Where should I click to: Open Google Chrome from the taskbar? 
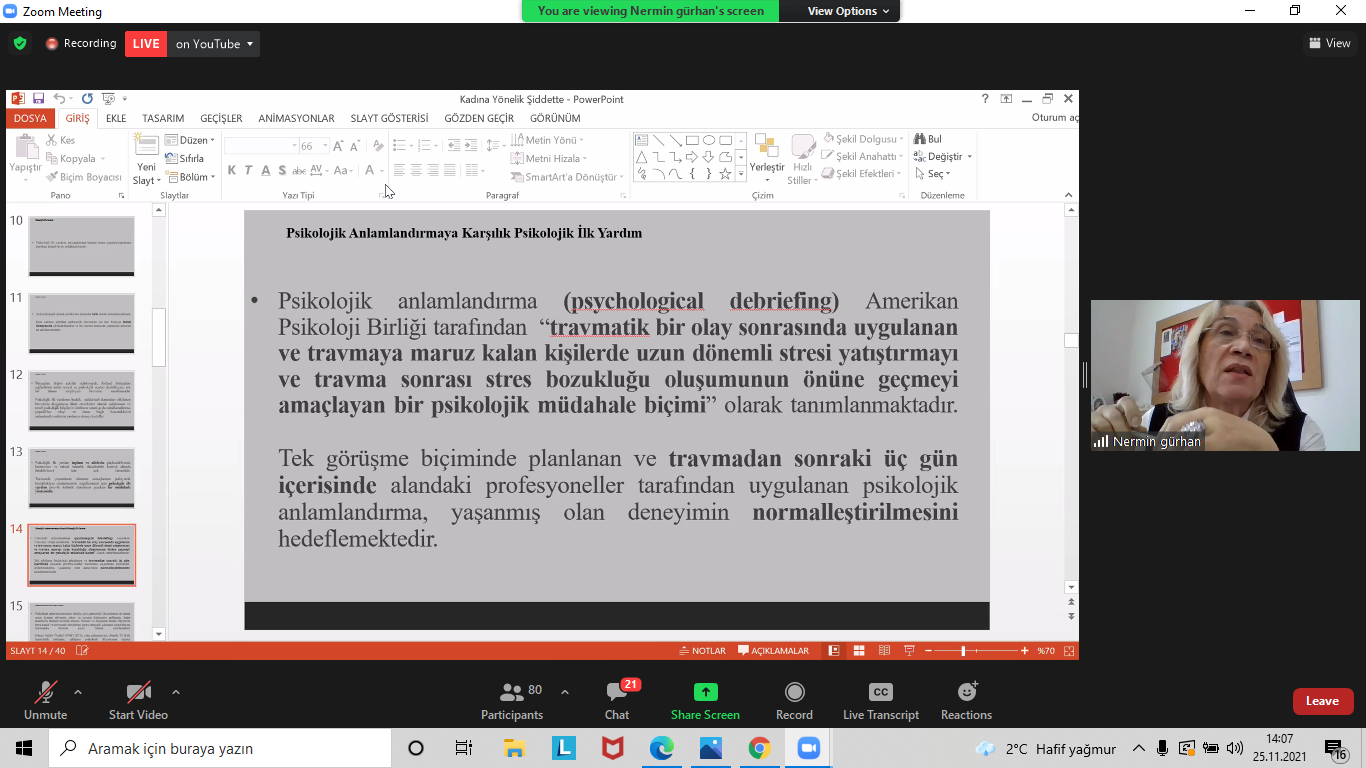pos(759,748)
